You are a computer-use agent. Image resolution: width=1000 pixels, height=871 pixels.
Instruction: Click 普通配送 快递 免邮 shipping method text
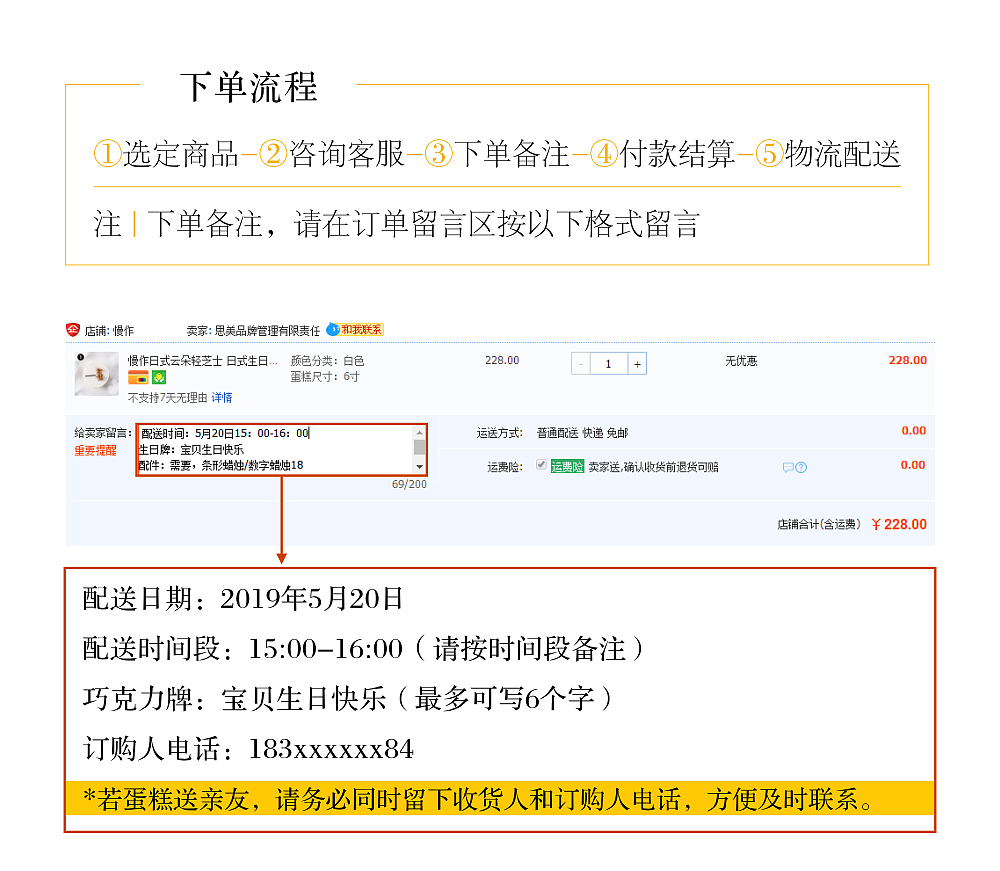pyautogui.click(x=582, y=433)
